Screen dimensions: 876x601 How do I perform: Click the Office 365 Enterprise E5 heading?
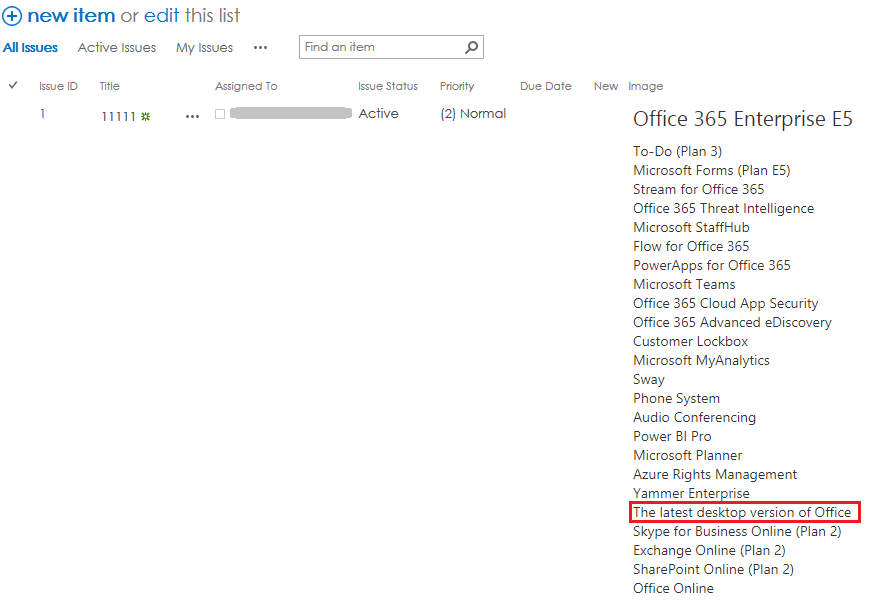click(x=742, y=119)
